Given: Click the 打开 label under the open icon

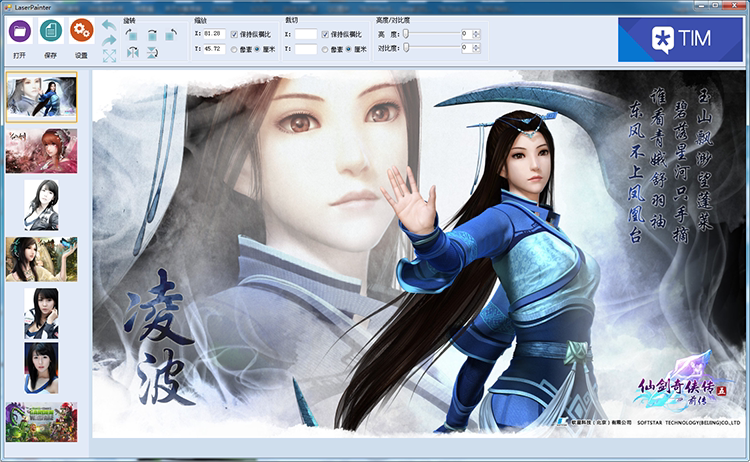Looking at the screenshot, I should (x=20, y=55).
